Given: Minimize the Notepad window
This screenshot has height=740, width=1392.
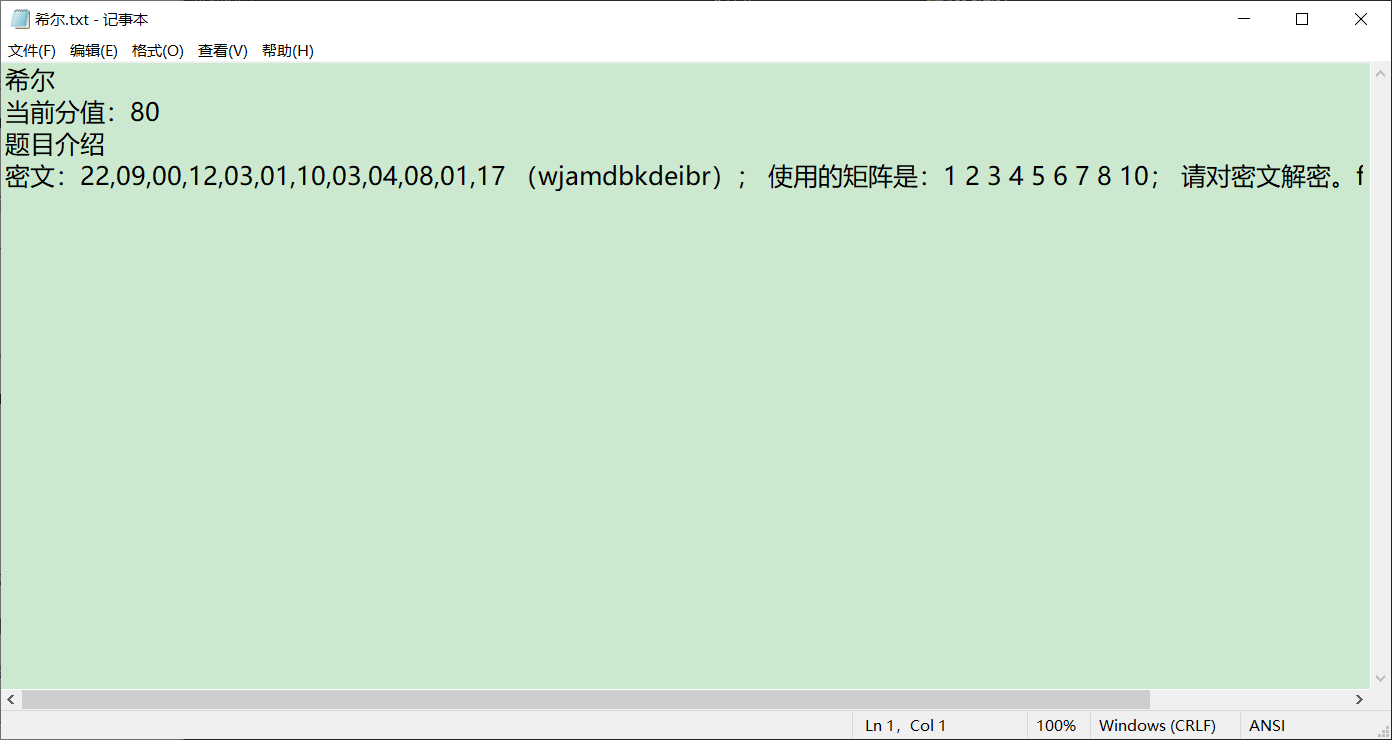Looking at the screenshot, I should (1245, 19).
